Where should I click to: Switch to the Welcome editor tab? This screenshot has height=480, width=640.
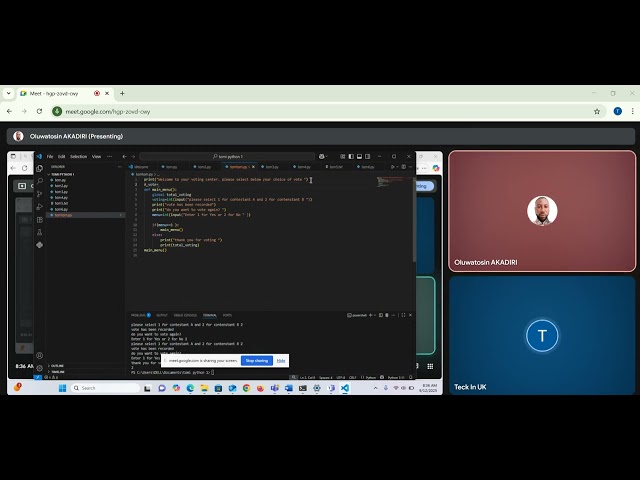[x=139, y=167]
